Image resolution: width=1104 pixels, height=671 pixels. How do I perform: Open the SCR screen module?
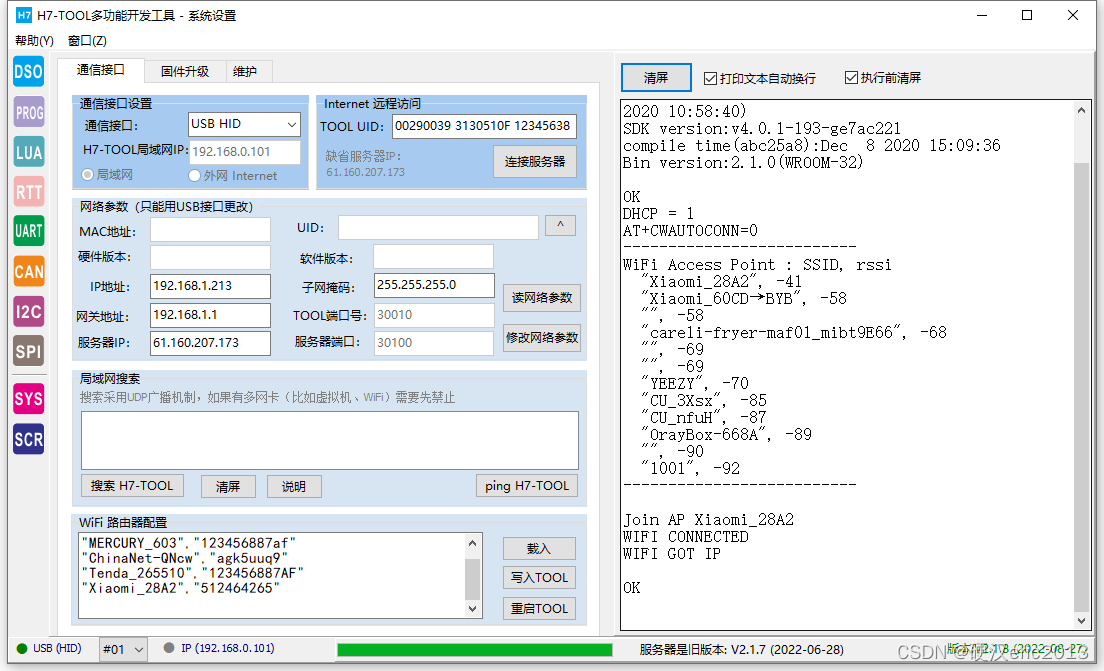coord(28,439)
